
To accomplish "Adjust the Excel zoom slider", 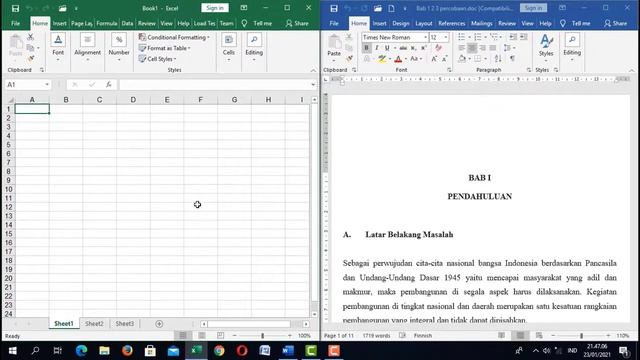I will point(262,336).
